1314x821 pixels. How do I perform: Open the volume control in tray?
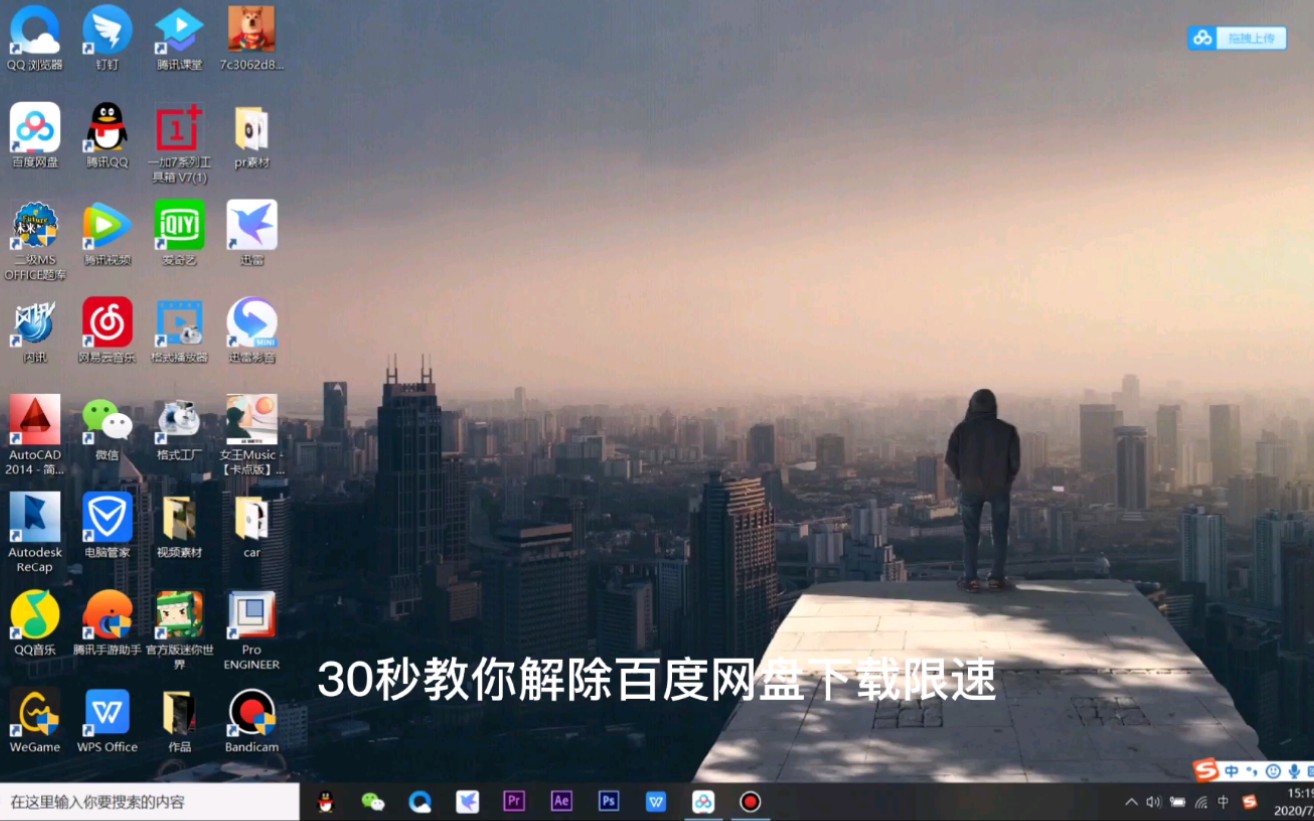pyautogui.click(x=1154, y=802)
